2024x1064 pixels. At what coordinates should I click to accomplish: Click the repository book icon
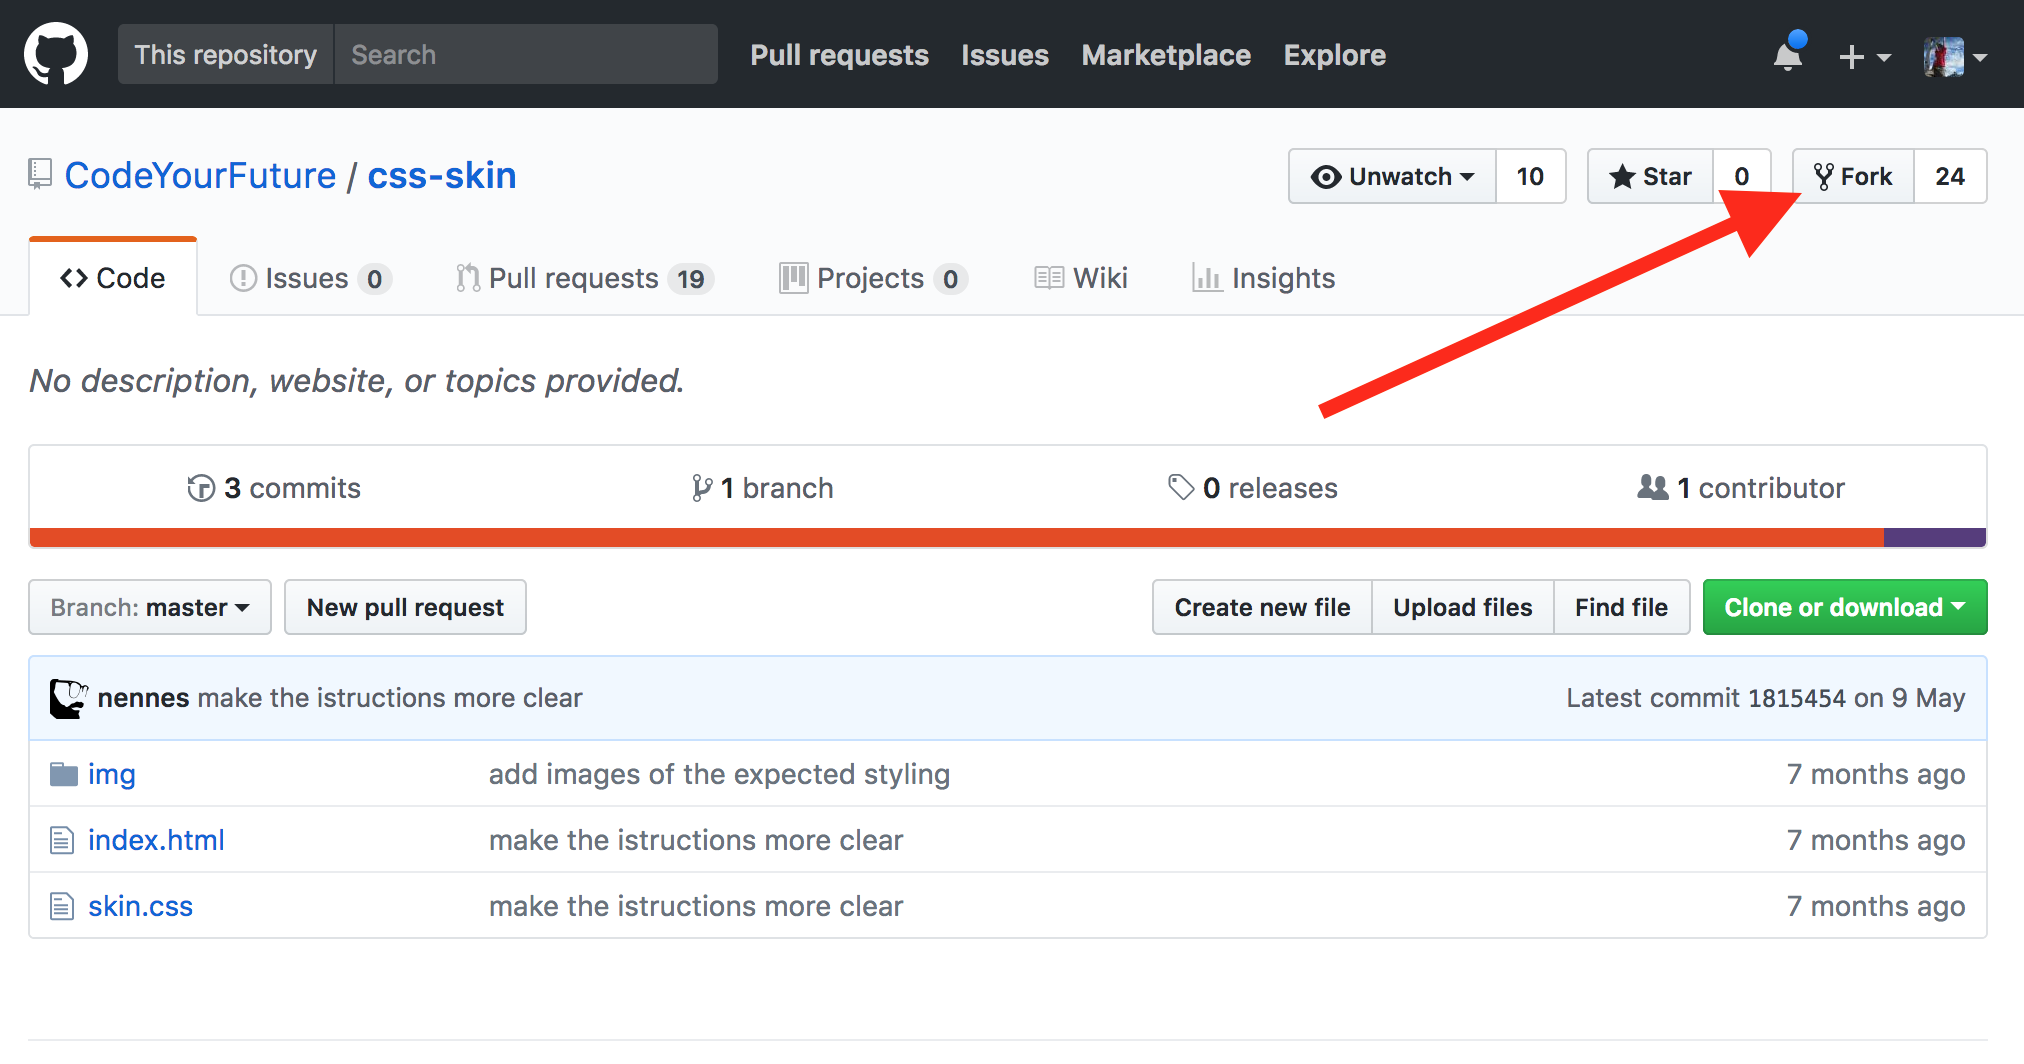[40, 174]
